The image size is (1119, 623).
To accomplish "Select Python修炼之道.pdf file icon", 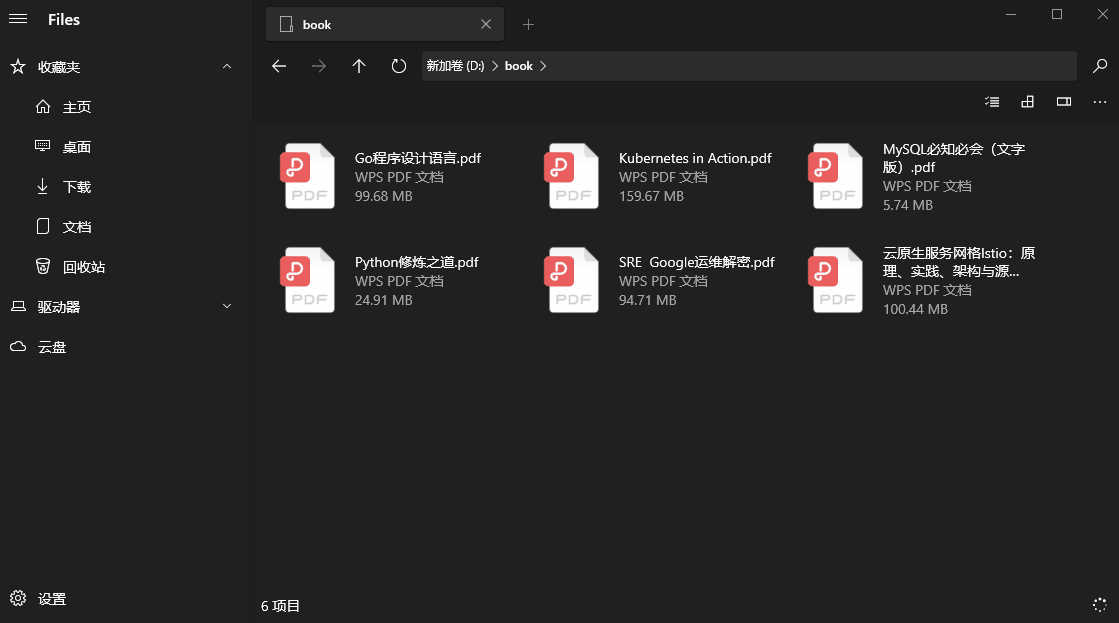I will click(308, 280).
